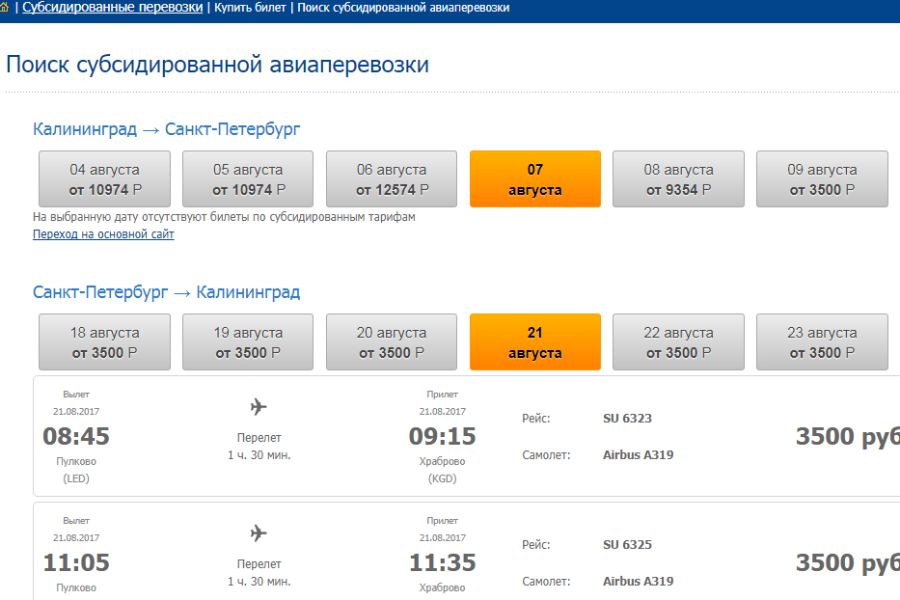Pick the 20 августа return date tab
This screenshot has height=600, width=900.
coord(392,342)
